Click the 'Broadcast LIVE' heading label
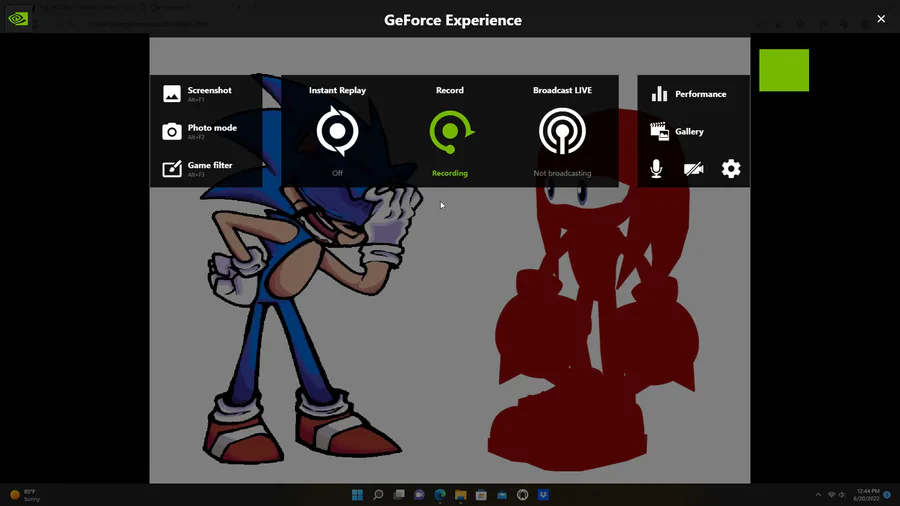The image size is (900, 506). point(562,90)
